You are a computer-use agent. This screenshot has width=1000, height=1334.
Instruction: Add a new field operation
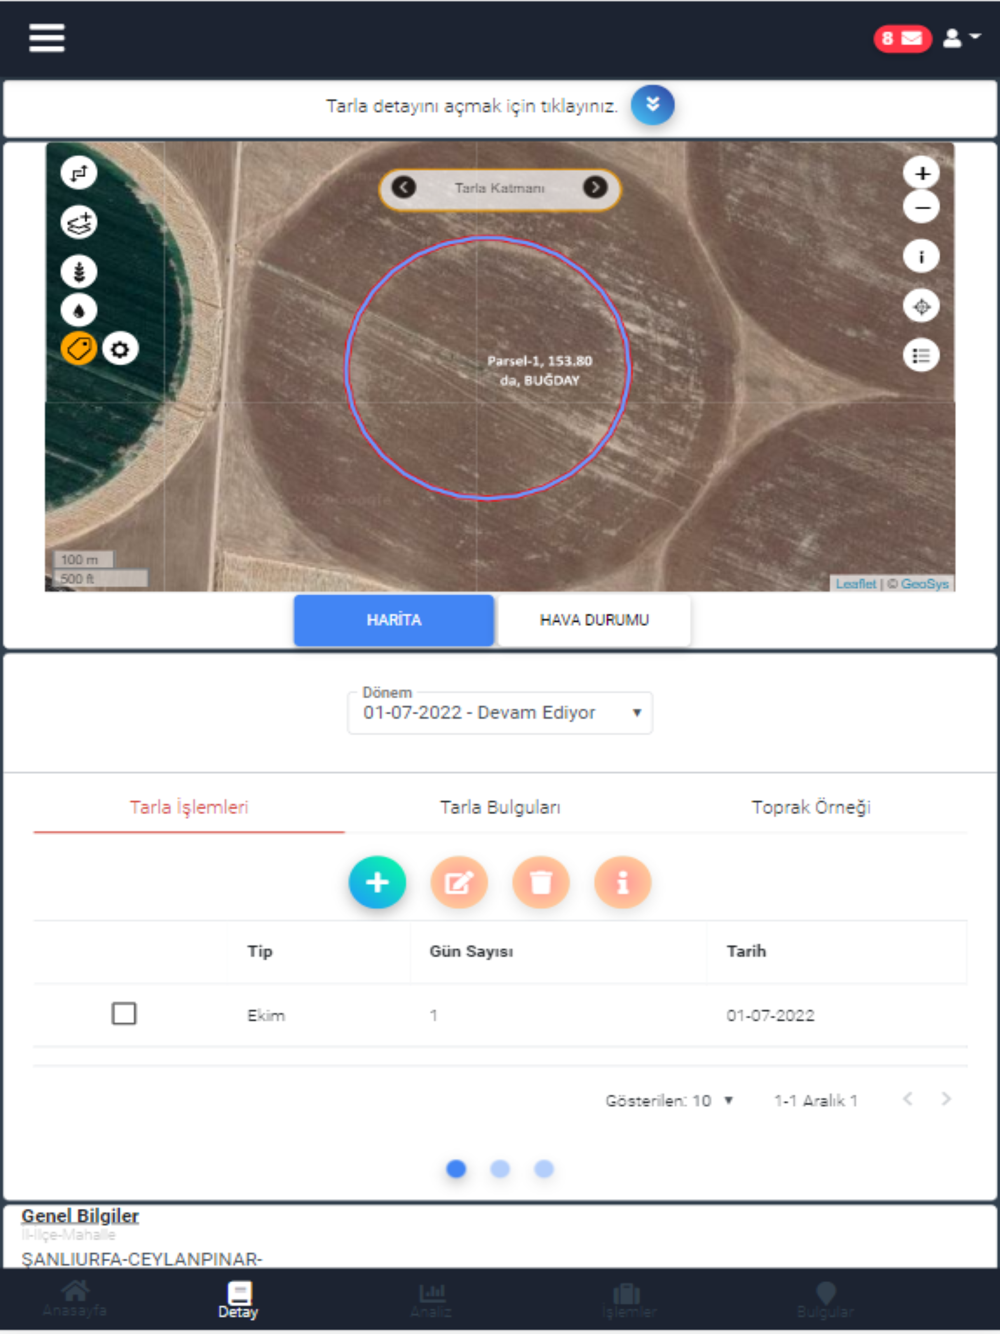pyautogui.click(x=377, y=882)
